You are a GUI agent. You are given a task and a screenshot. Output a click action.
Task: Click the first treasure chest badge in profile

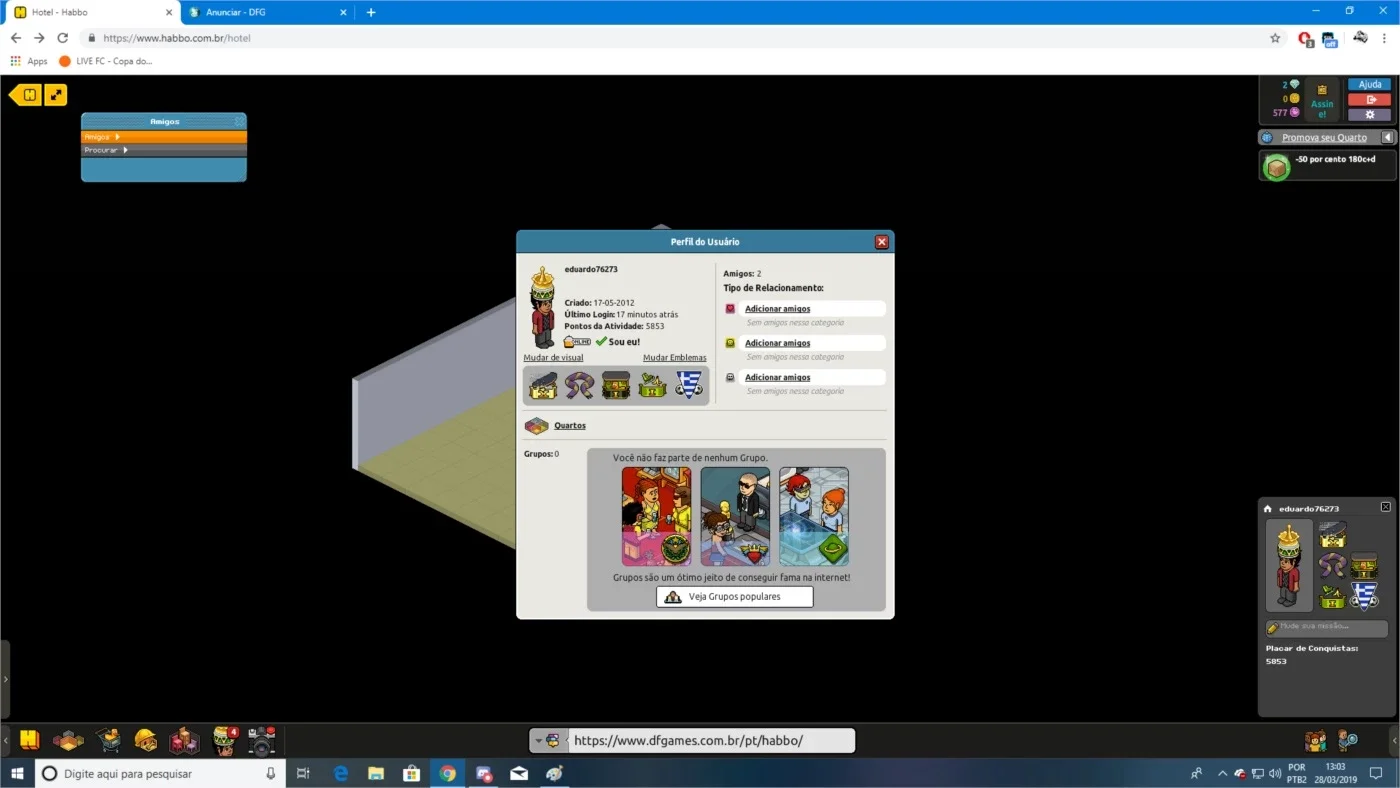[x=543, y=385]
